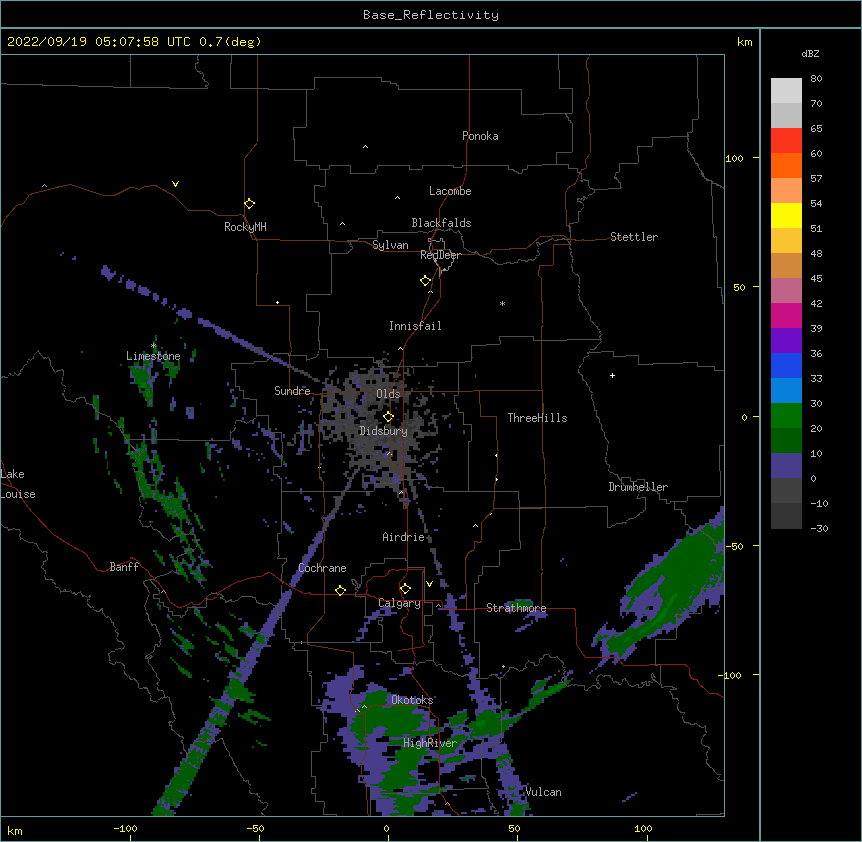Image resolution: width=862 pixels, height=842 pixels.
Task: Click white asterisk marker east of Innisfail
Action: pos(502,303)
